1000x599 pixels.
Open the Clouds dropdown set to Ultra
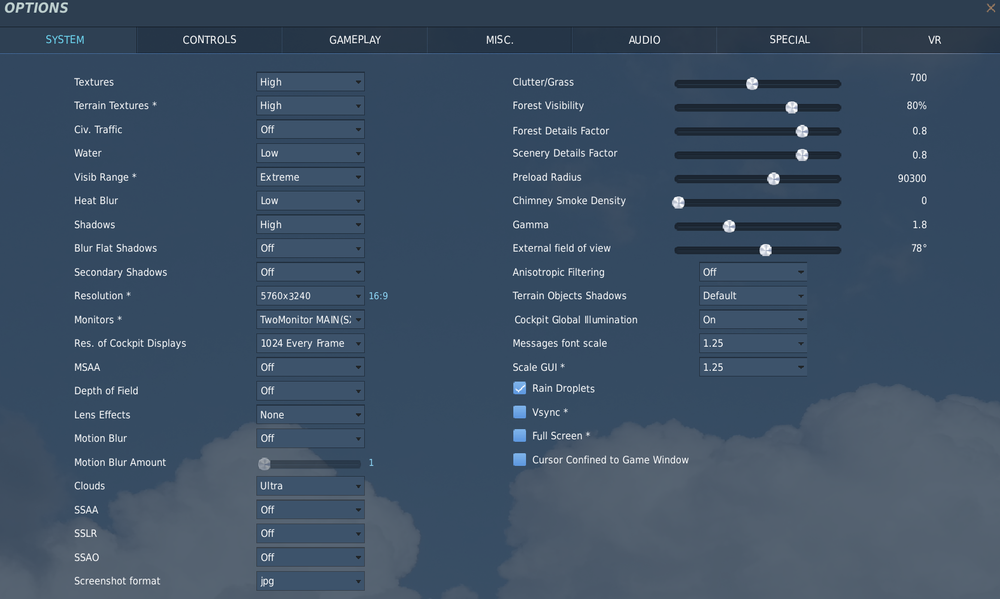(x=310, y=485)
